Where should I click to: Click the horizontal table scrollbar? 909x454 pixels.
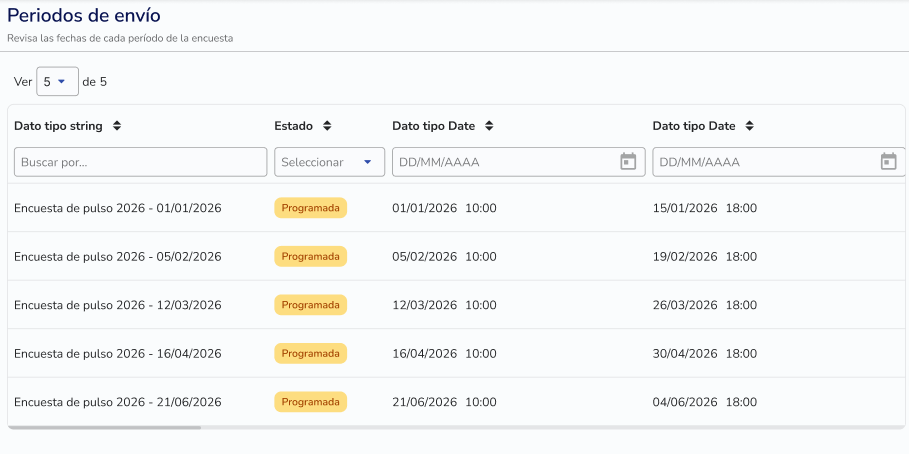105,427
